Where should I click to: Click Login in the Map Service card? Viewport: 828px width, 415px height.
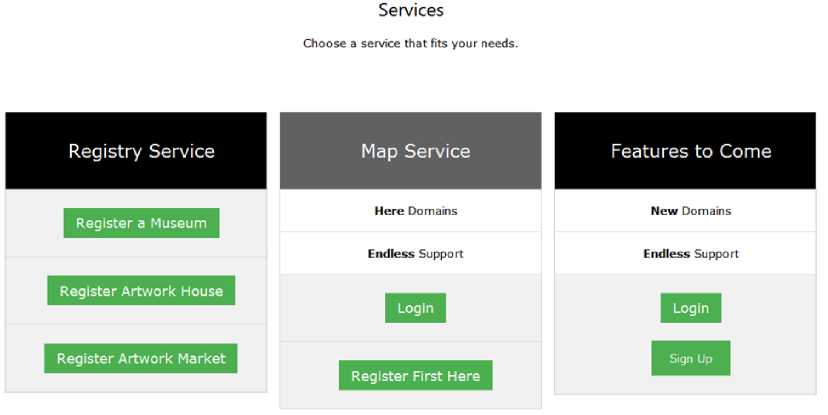point(415,308)
